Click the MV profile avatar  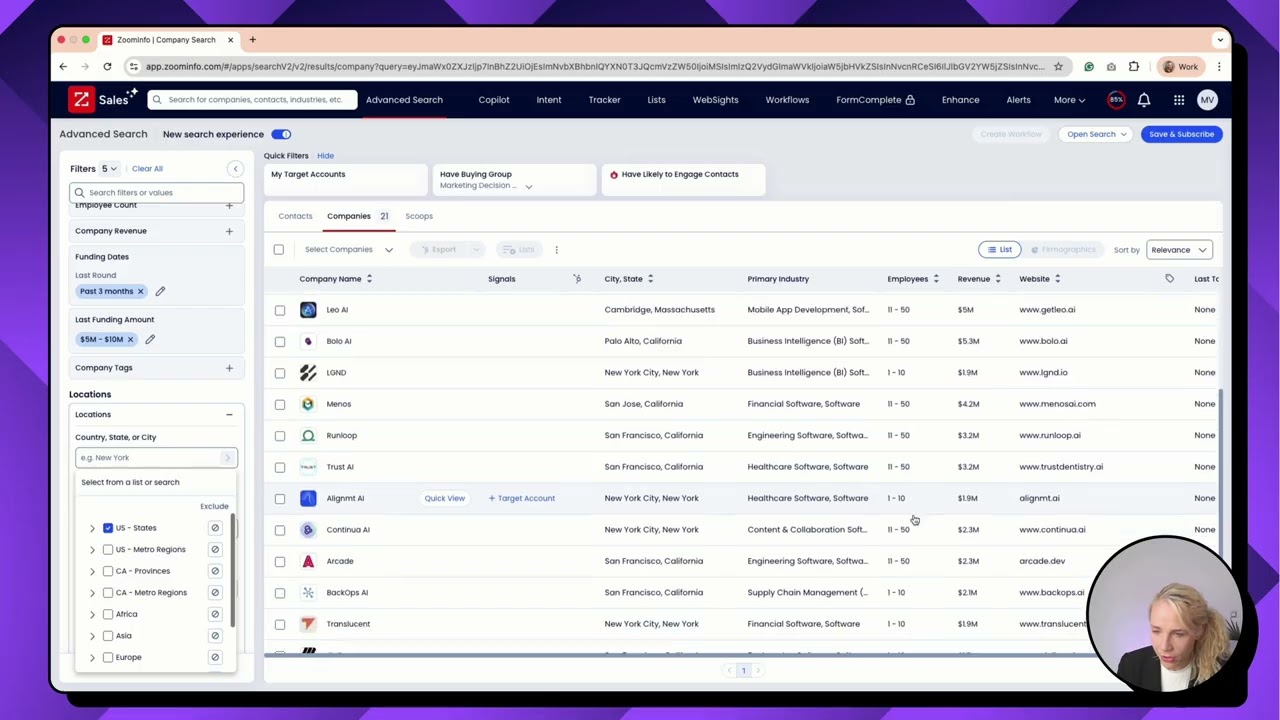tap(1207, 100)
